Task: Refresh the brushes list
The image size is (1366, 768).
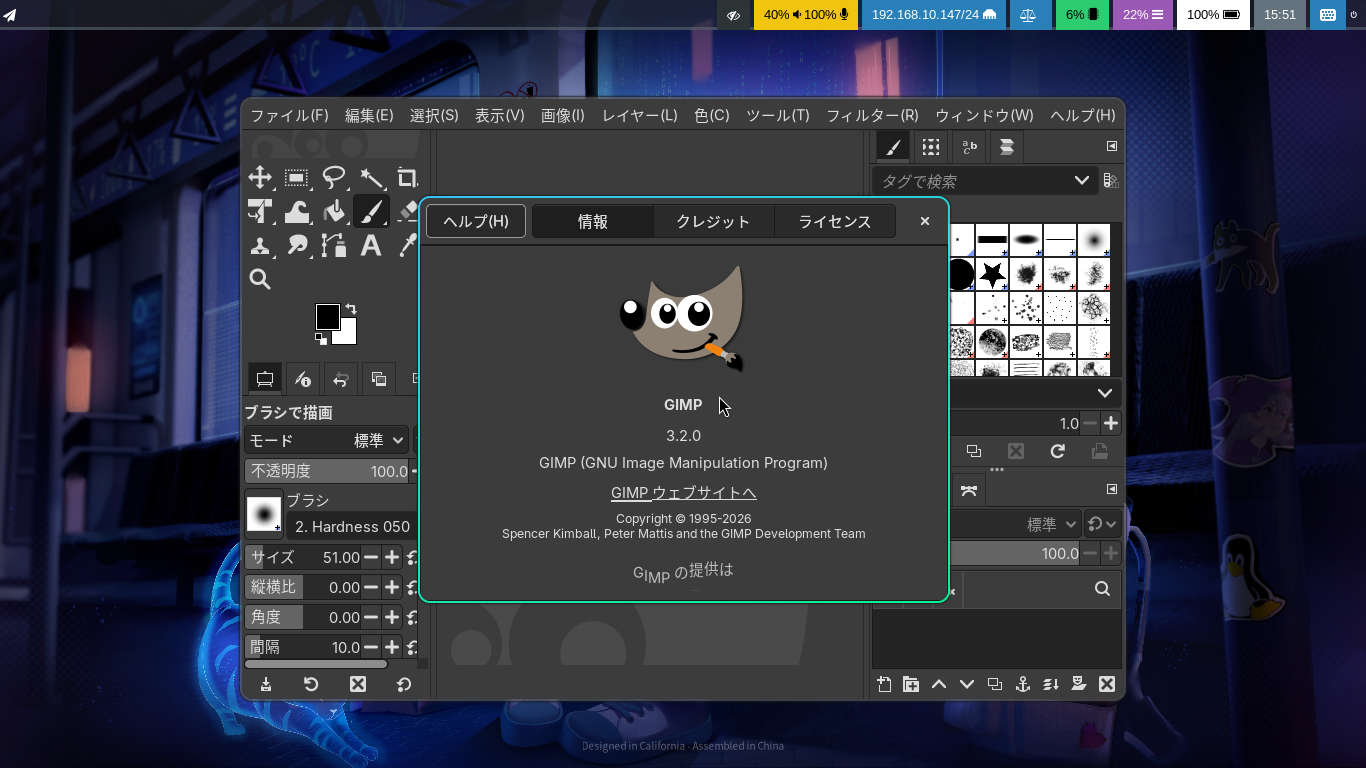Action: coord(1057,451)
